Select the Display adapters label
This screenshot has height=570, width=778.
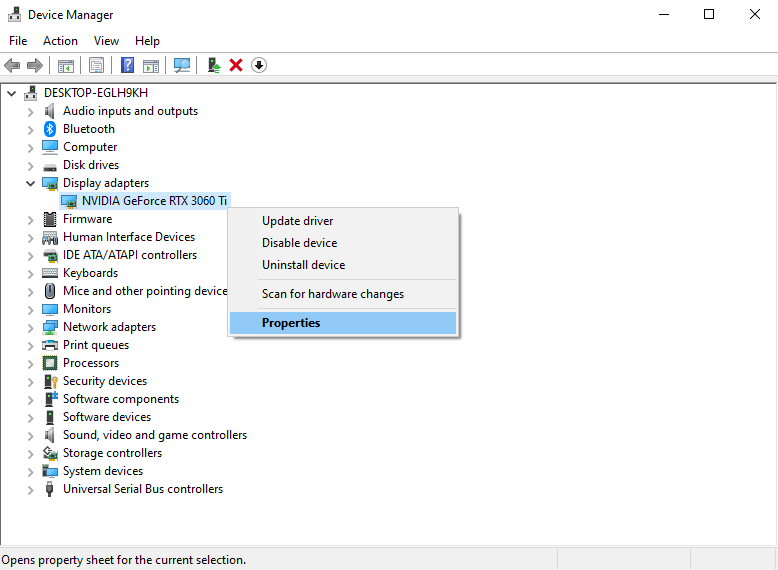(x=106, y=183)
